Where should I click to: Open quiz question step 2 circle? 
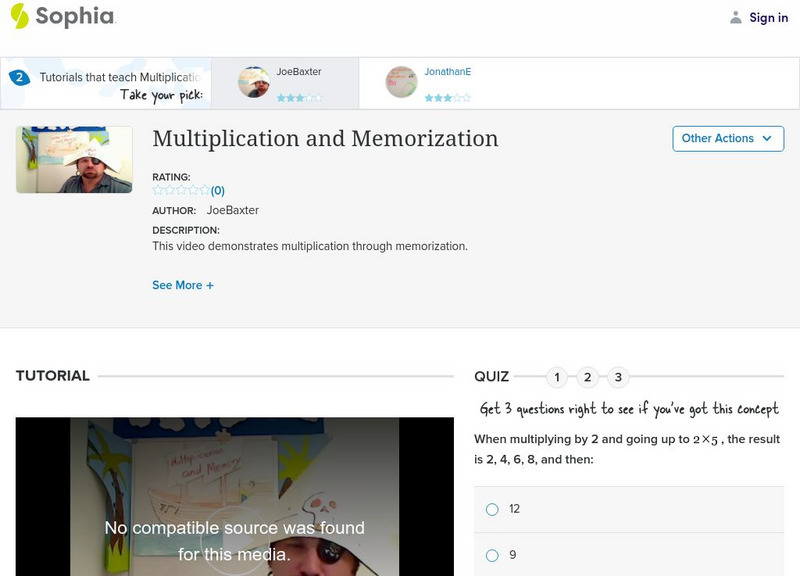coord(589,377)
